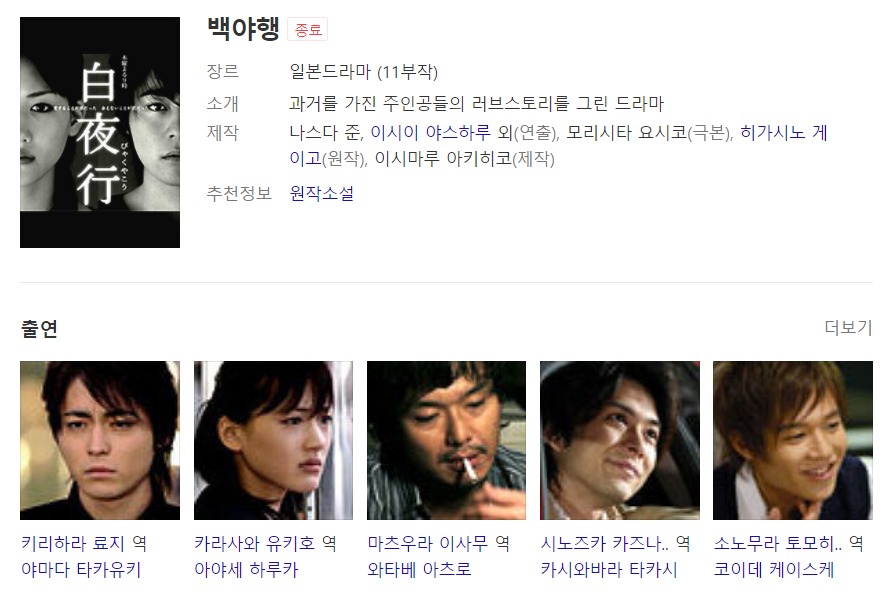Expand cast list with 더보기

pos(848,327)
